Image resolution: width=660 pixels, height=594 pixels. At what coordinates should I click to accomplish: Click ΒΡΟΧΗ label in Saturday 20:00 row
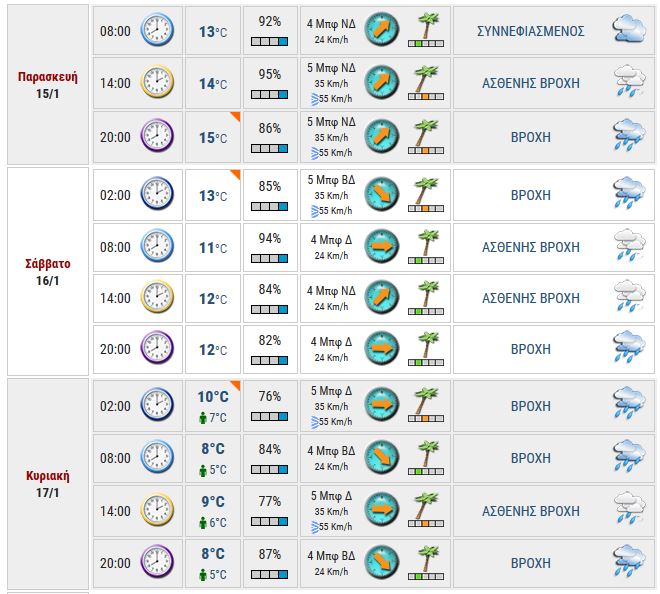pos(530,349)
